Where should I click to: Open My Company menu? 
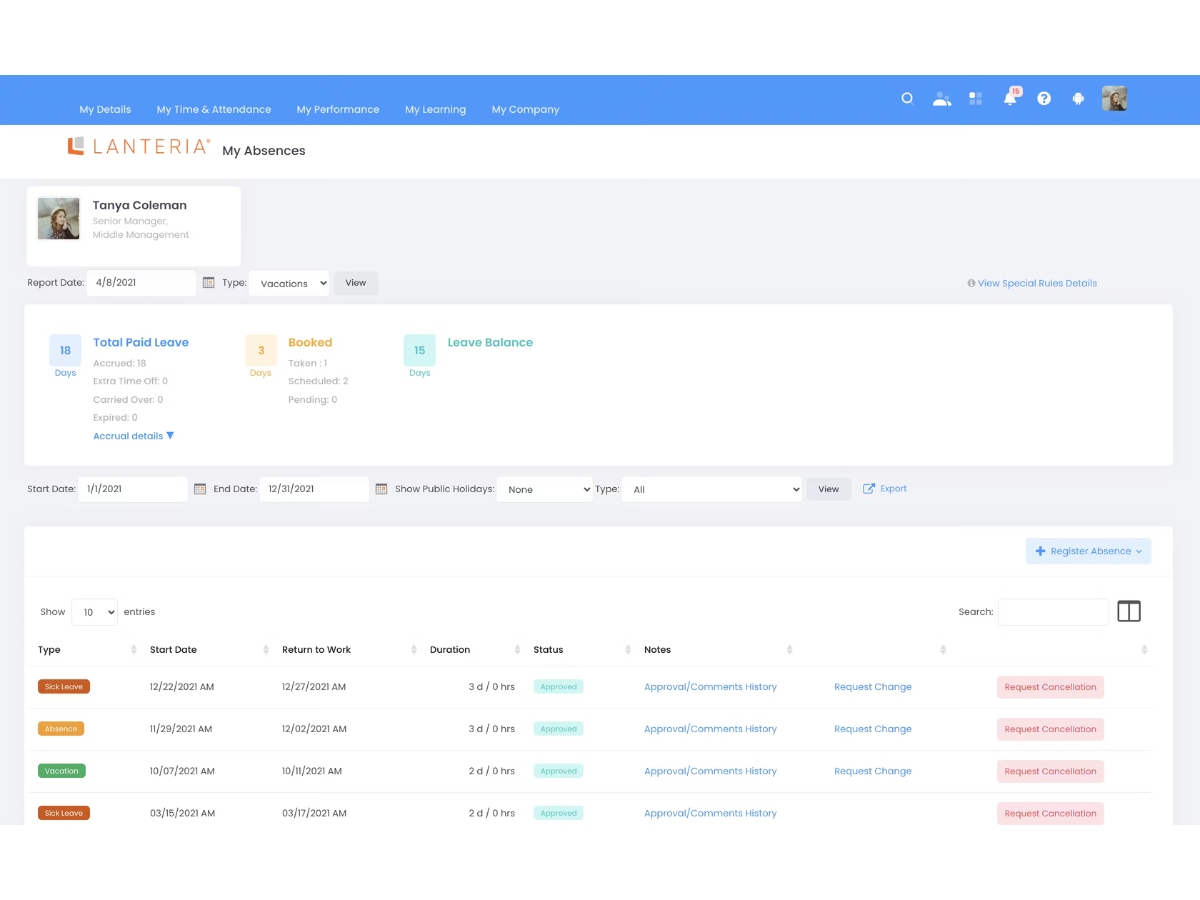(525, 110)
